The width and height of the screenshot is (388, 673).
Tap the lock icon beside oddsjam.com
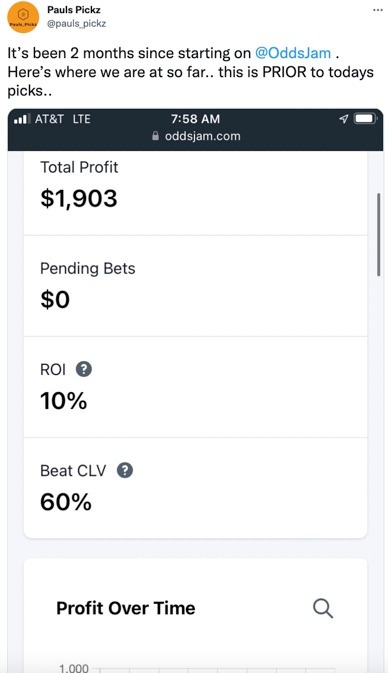156,136
